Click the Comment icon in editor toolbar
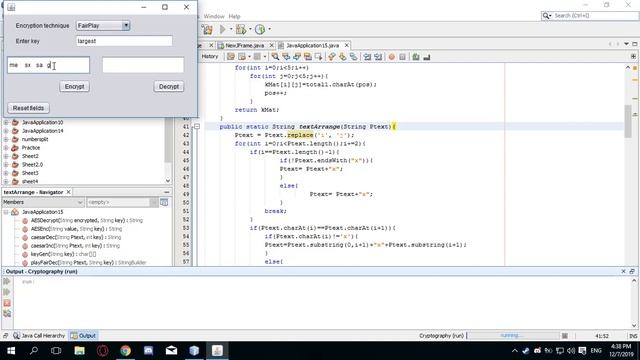640x360 pixels. pos(416,57)
